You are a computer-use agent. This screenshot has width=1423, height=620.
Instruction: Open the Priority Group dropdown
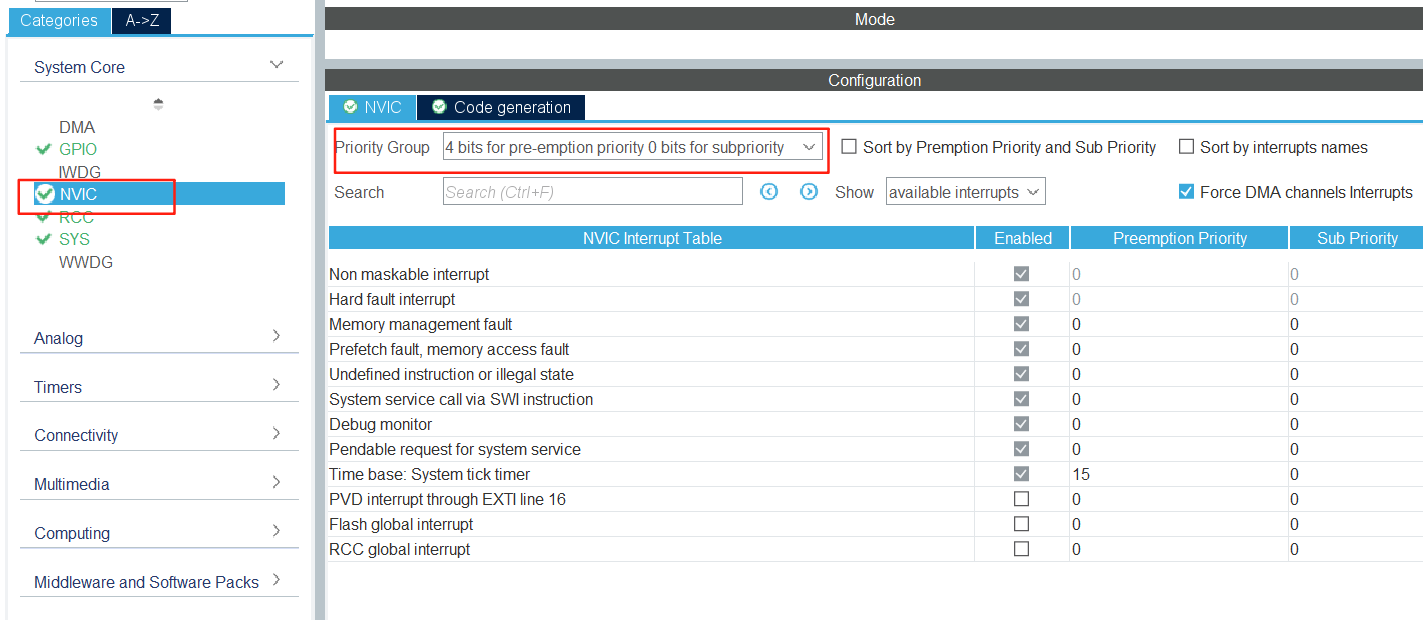coord(632,147)
